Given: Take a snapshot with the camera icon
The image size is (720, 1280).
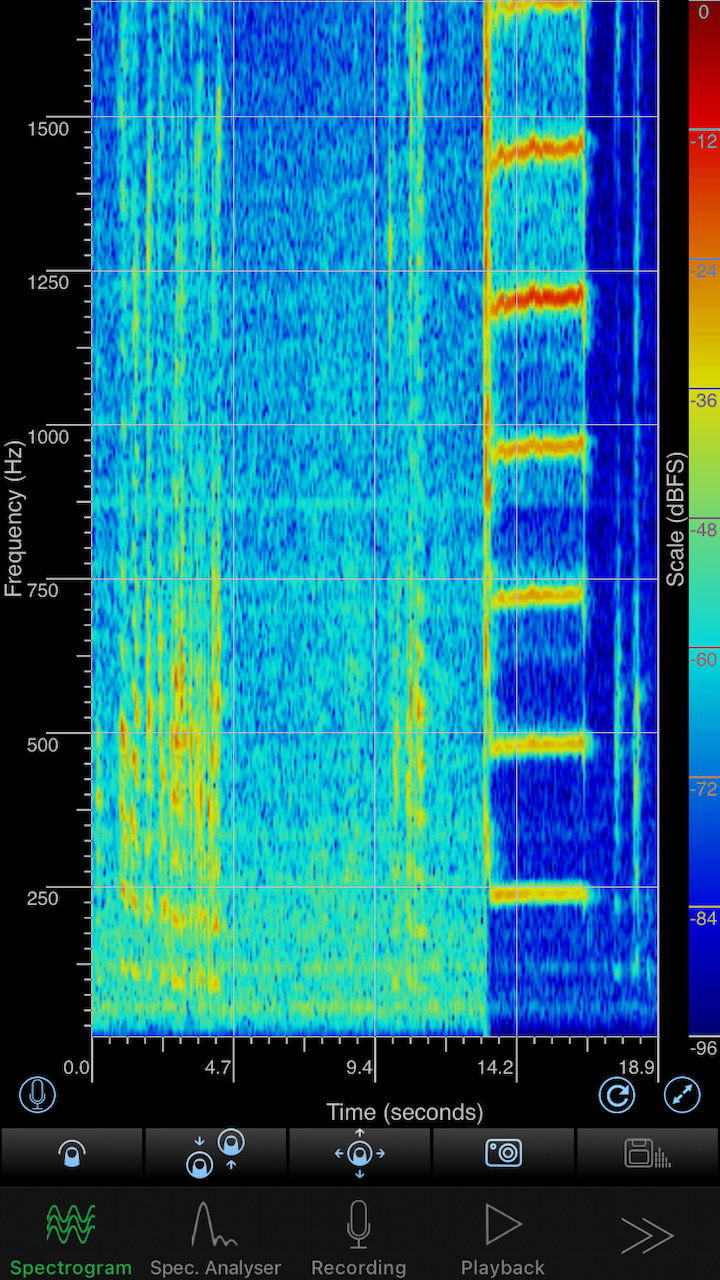Looking at the screenshot, I should tap(503, 1153).
